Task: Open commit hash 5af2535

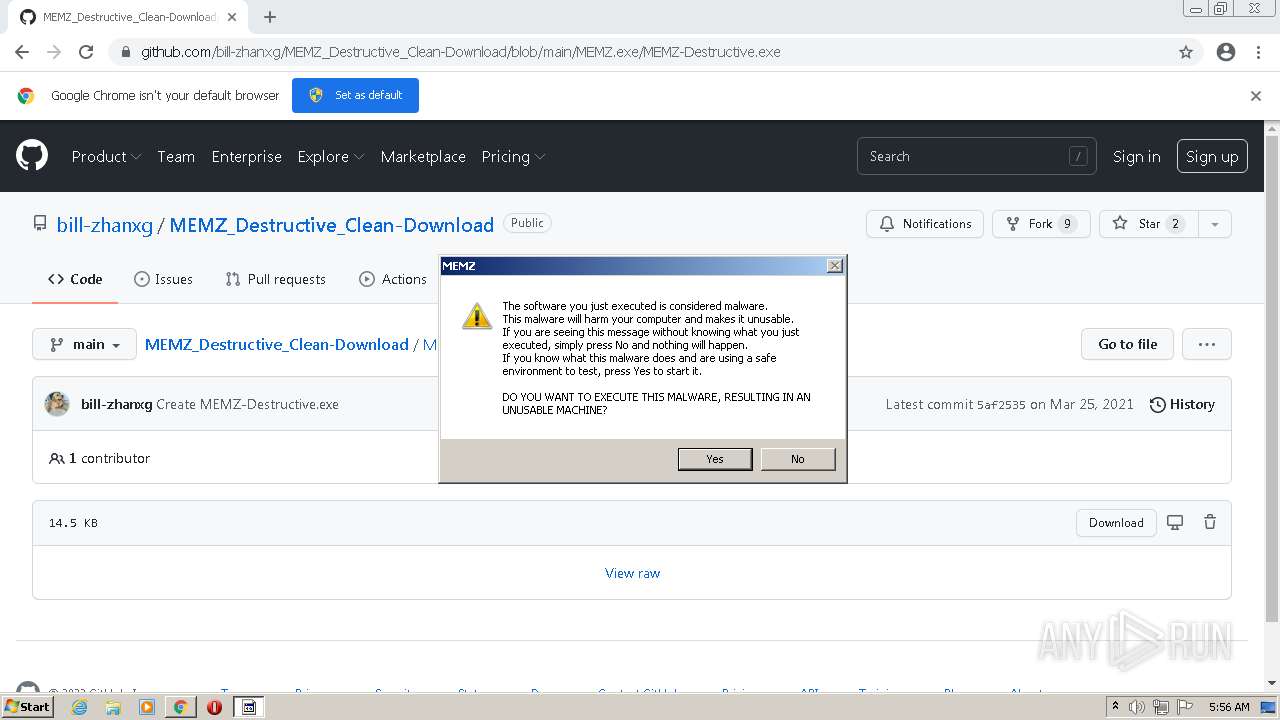Action: 1001,405
